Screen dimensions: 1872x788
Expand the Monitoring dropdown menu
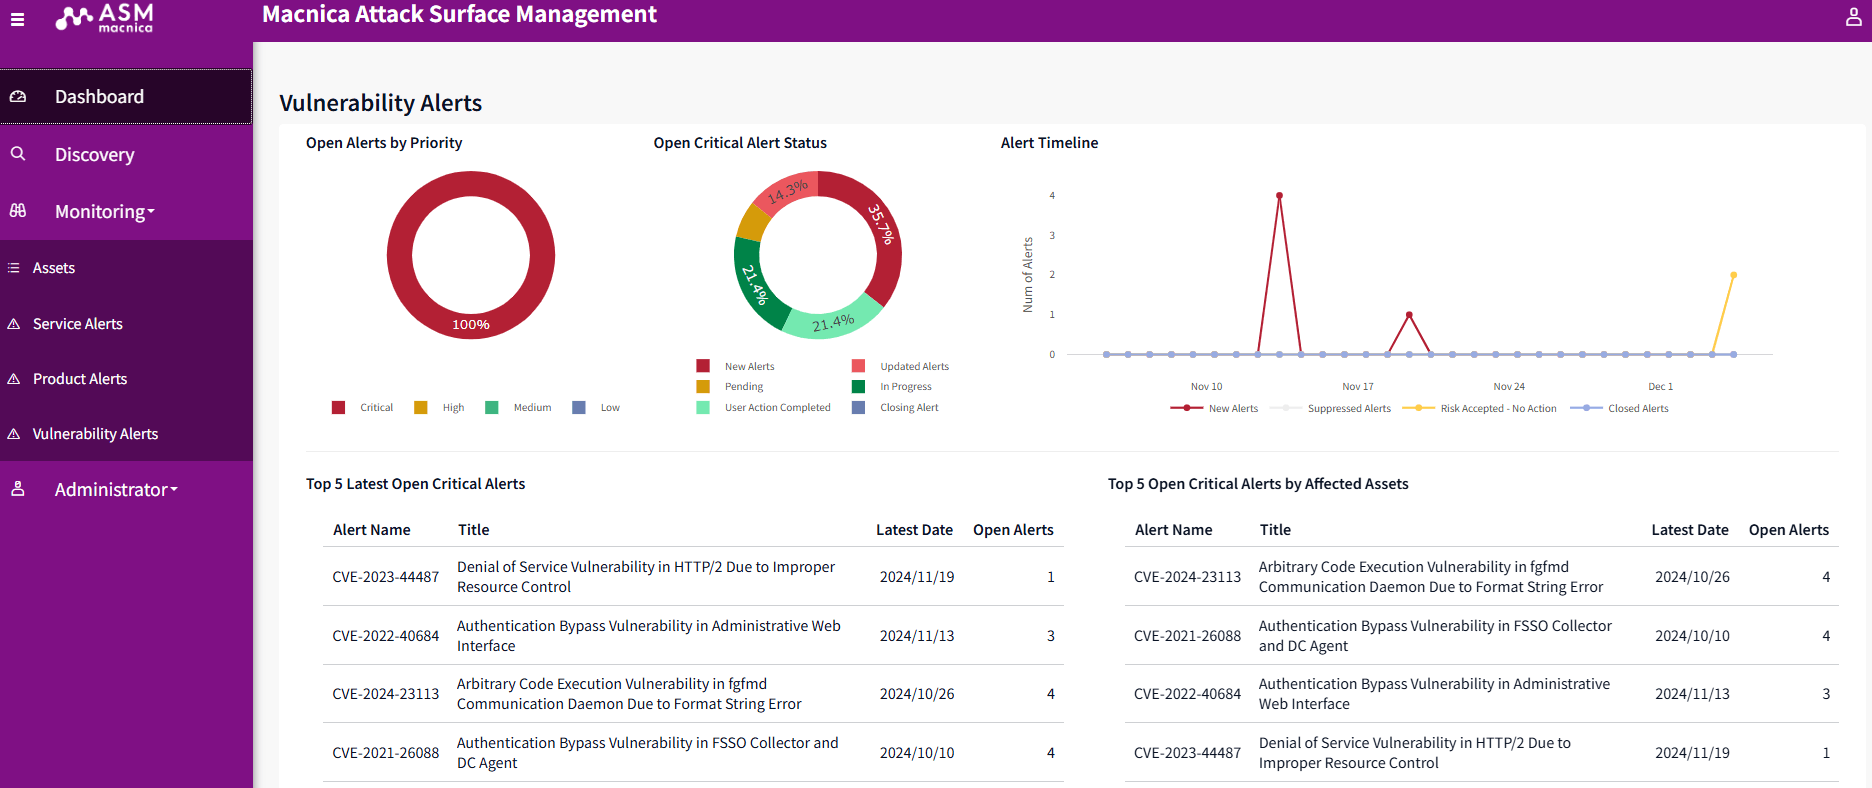click(104, 212)
